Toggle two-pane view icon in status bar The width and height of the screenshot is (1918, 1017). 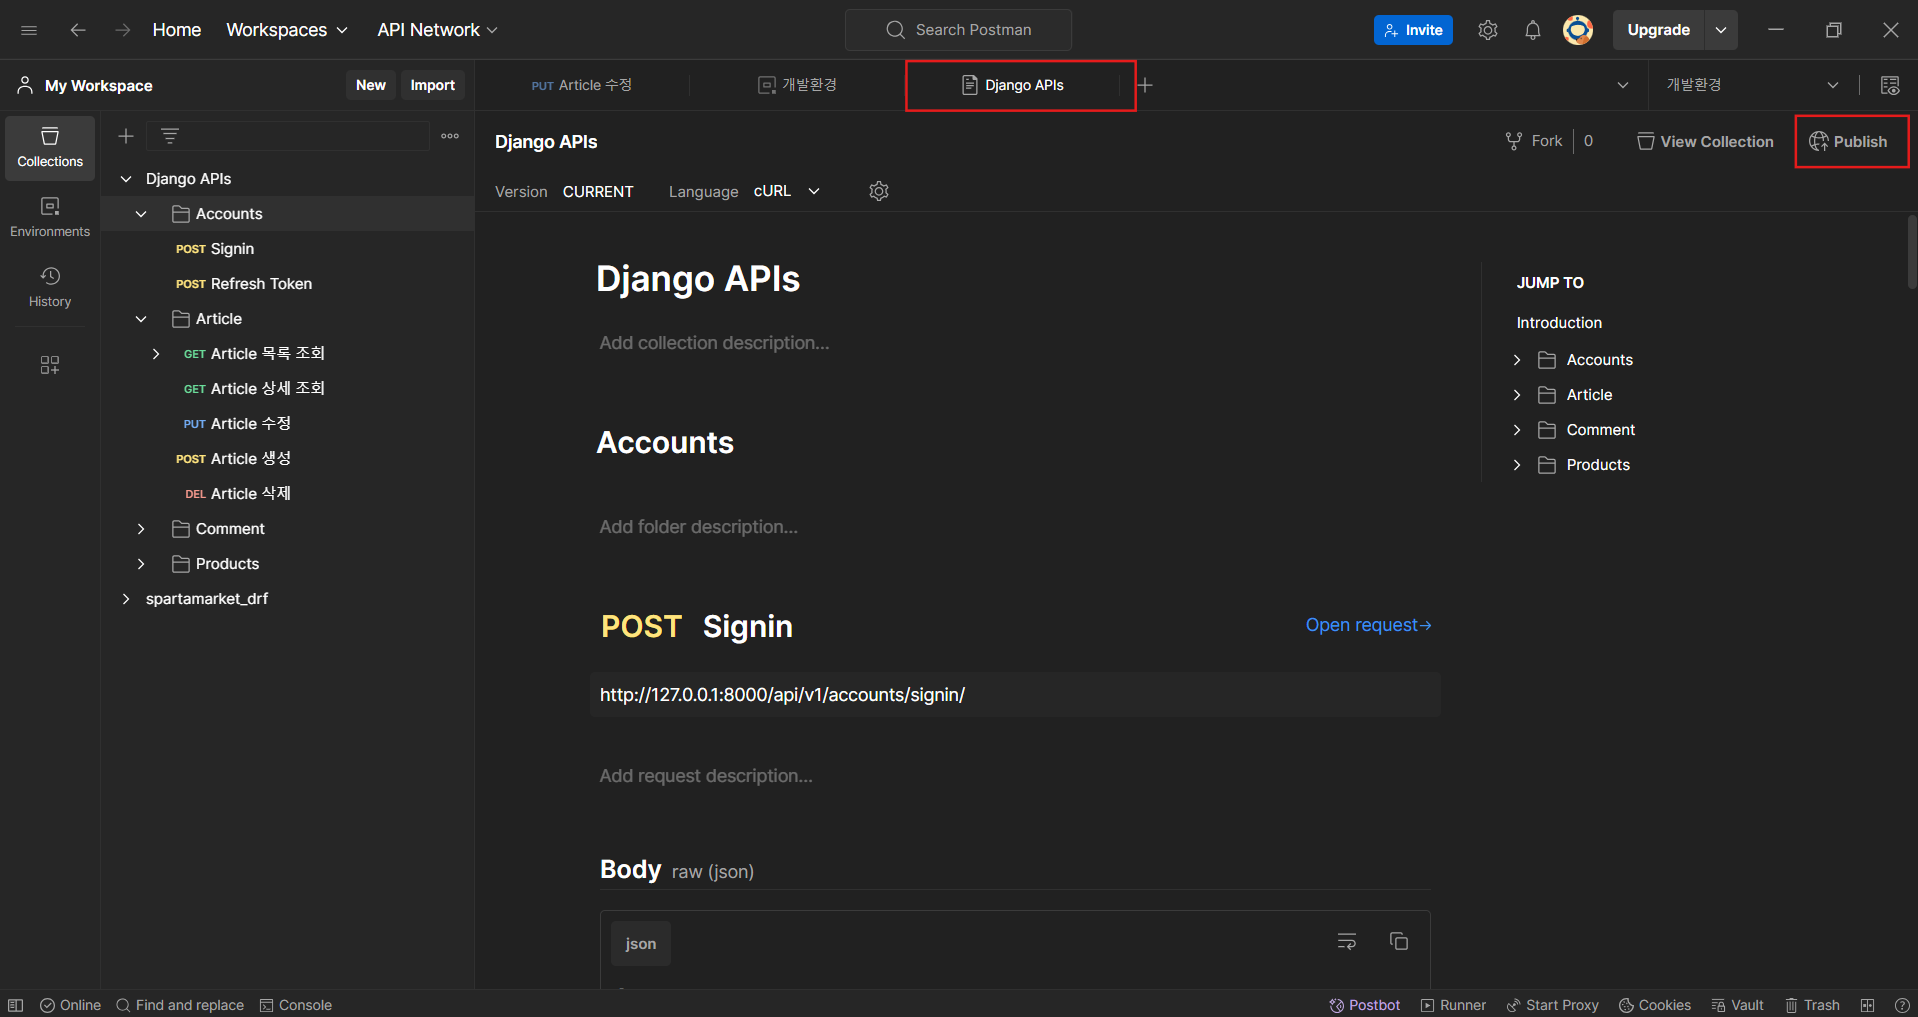1867,1005
